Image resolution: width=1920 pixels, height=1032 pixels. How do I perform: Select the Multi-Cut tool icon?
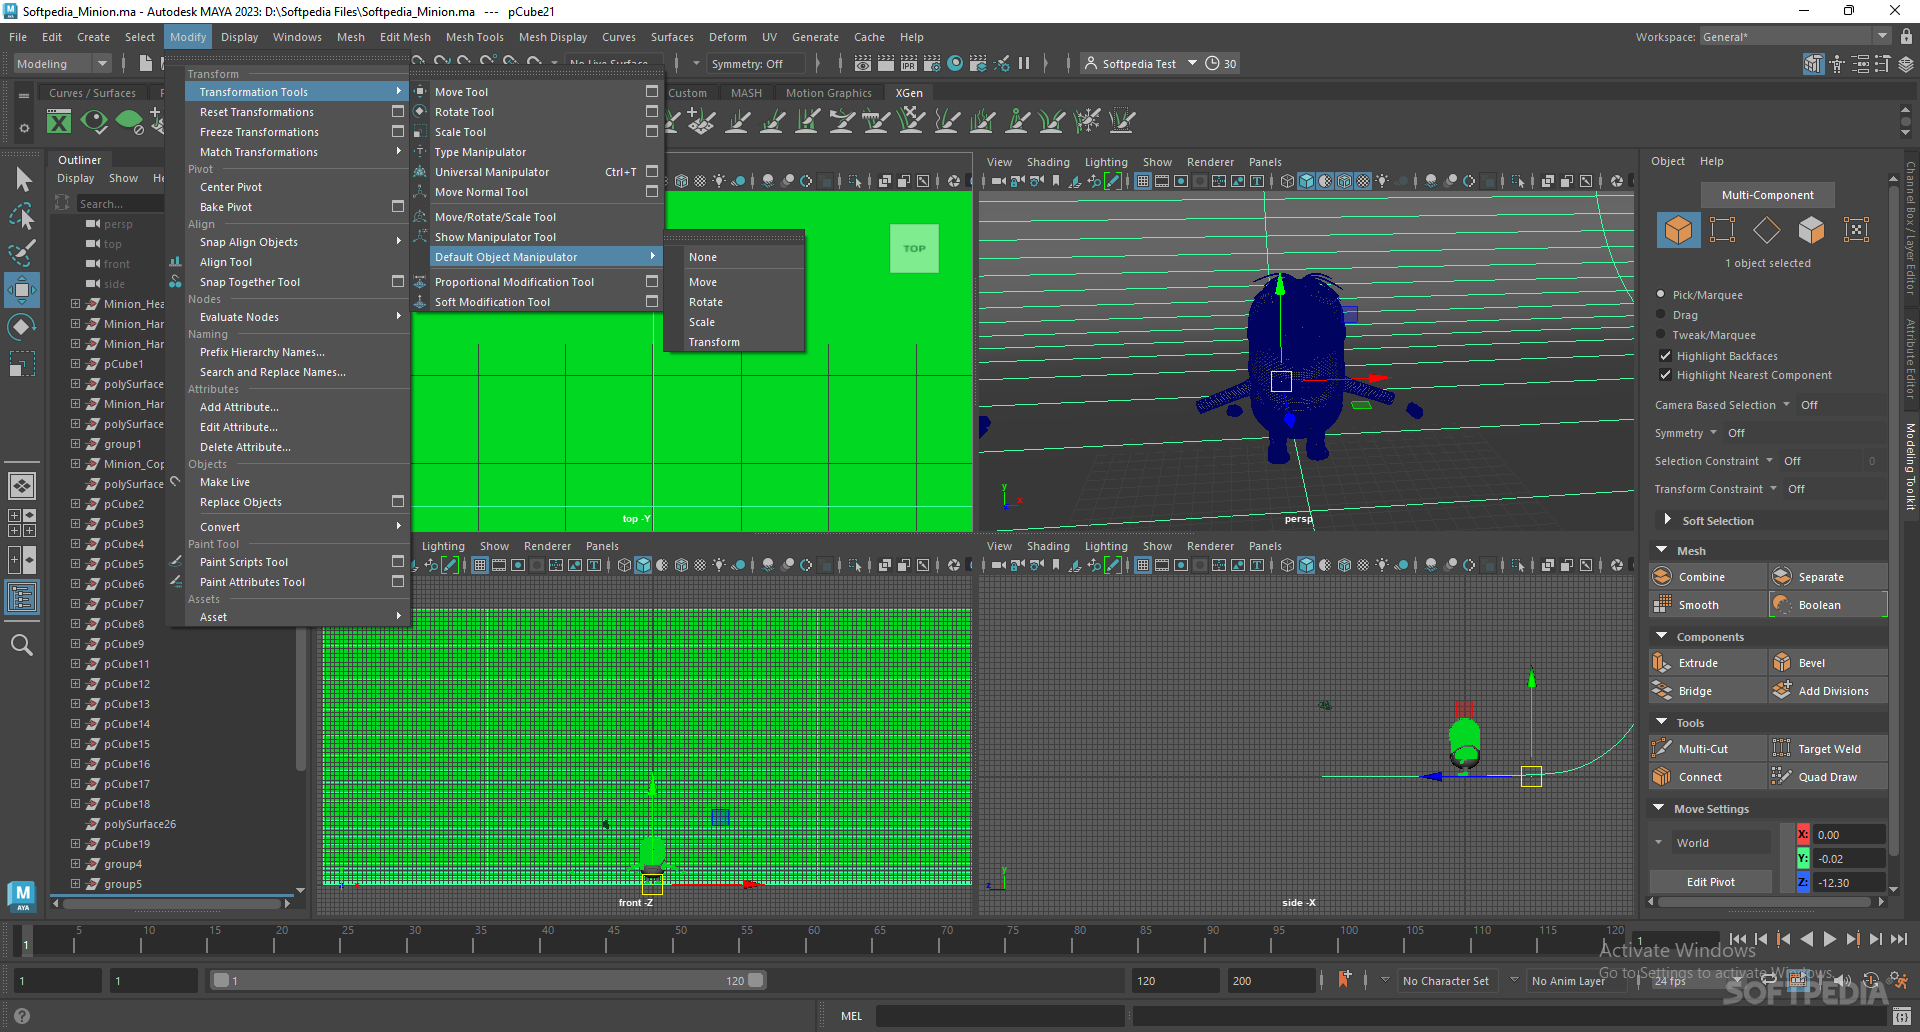(x=1662, y=749)
